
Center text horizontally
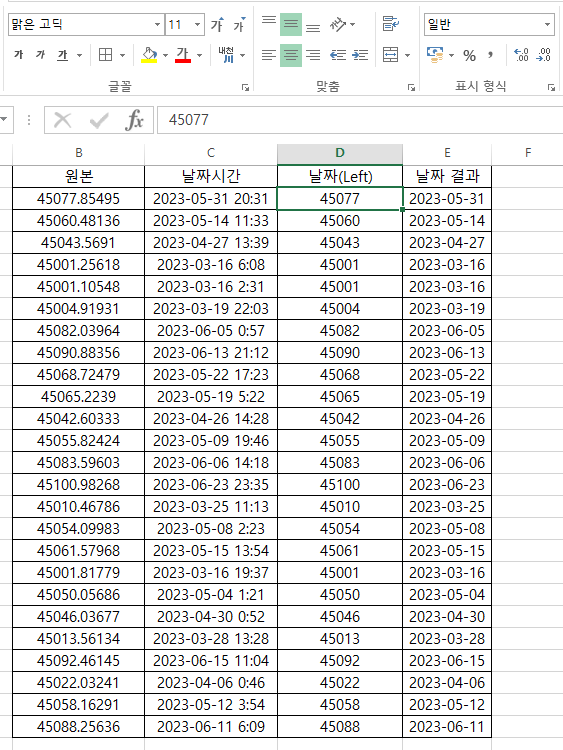(x=291, y=55)
